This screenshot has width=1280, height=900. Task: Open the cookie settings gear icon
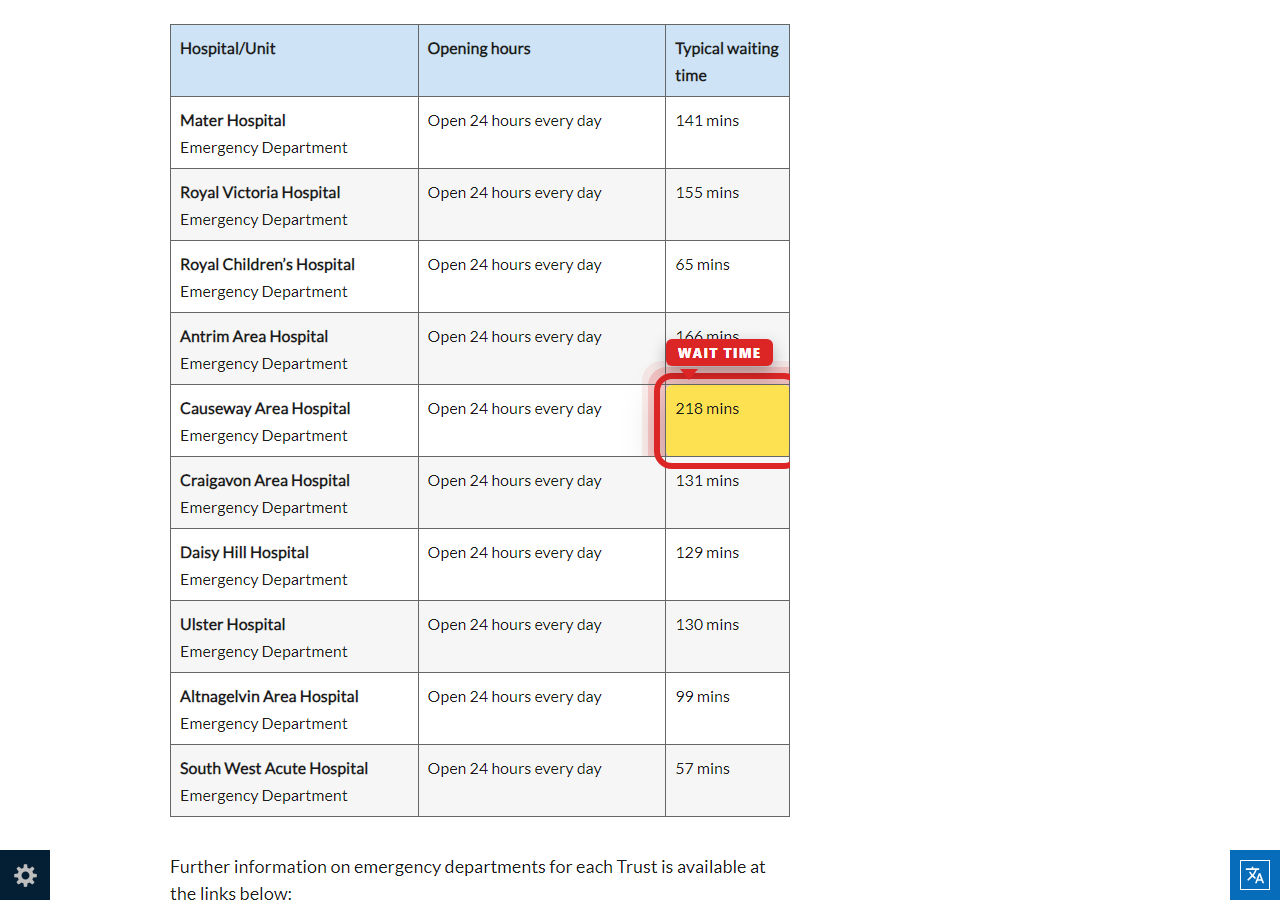pyautogui.click(x=25, y=875)
